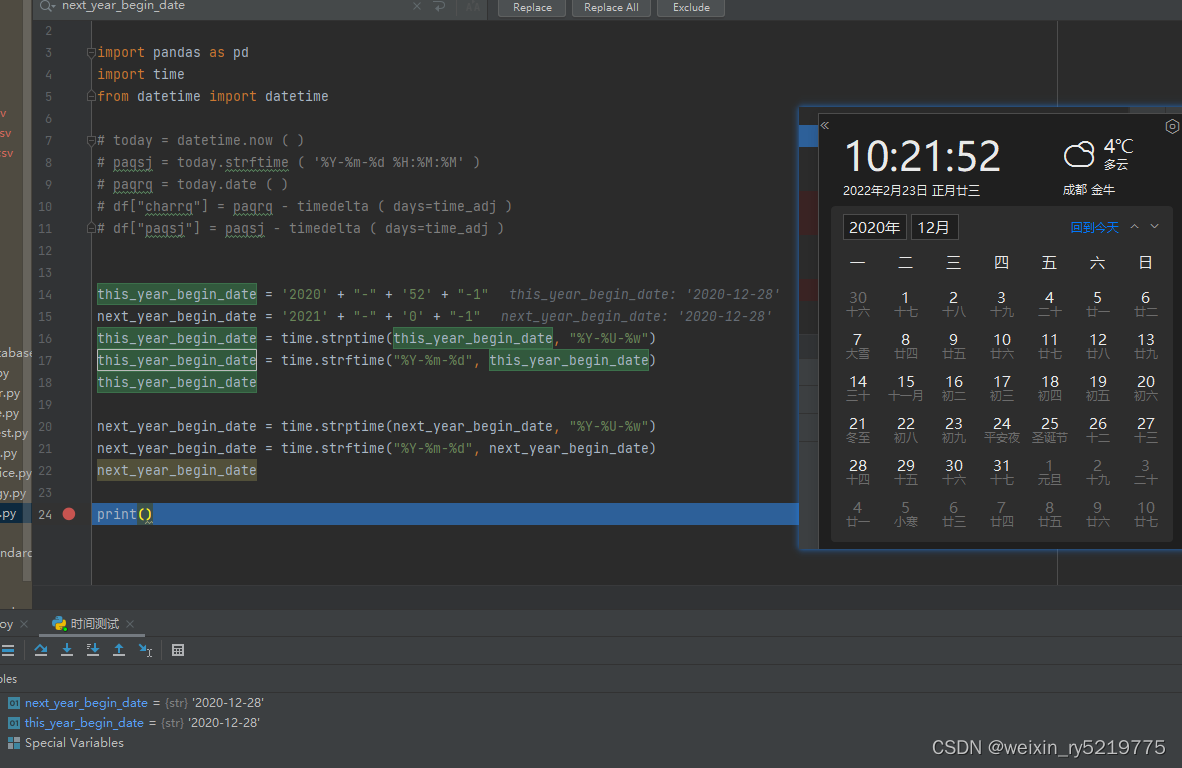
Task: Select the this_year_begin_date variable row
Action: click(x=142, y=724)
